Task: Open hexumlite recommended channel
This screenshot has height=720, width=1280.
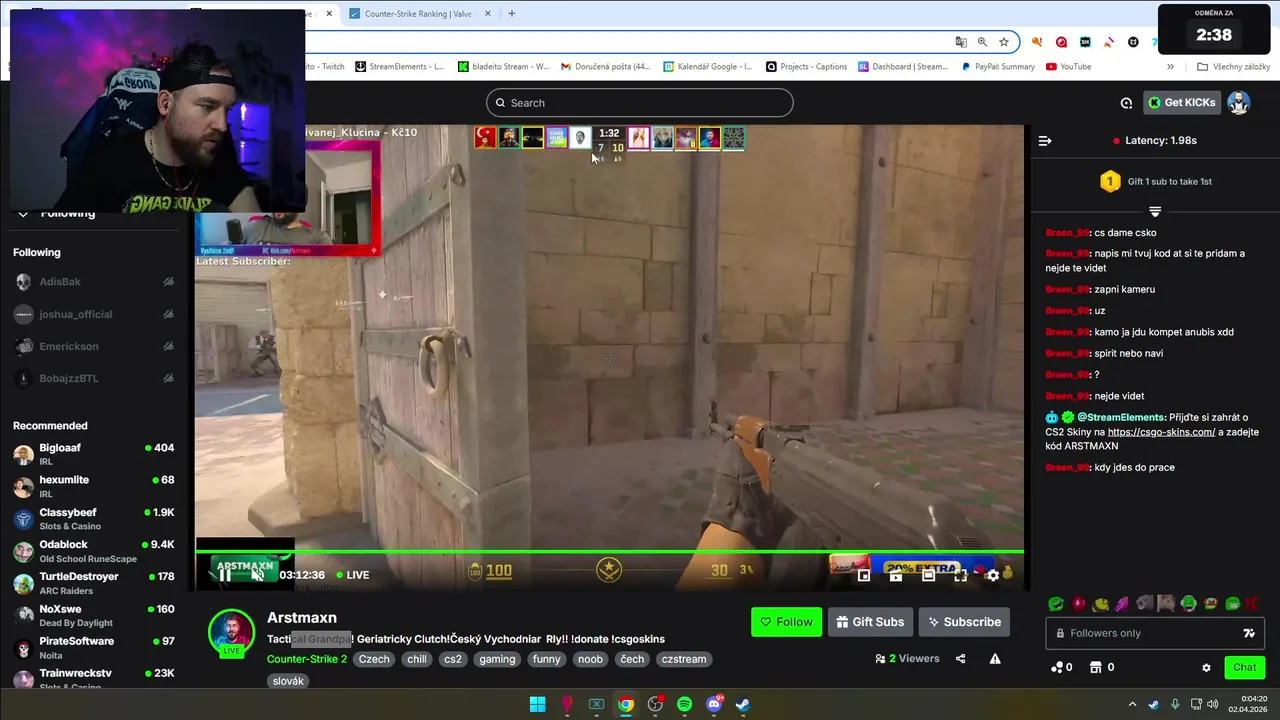Action: tap(93, 487)
